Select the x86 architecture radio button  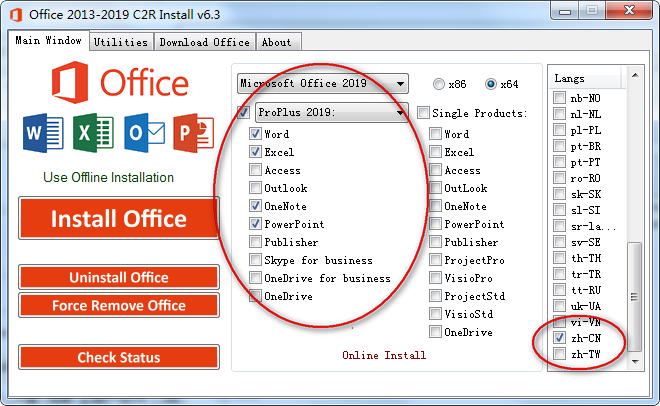point(439,84)
